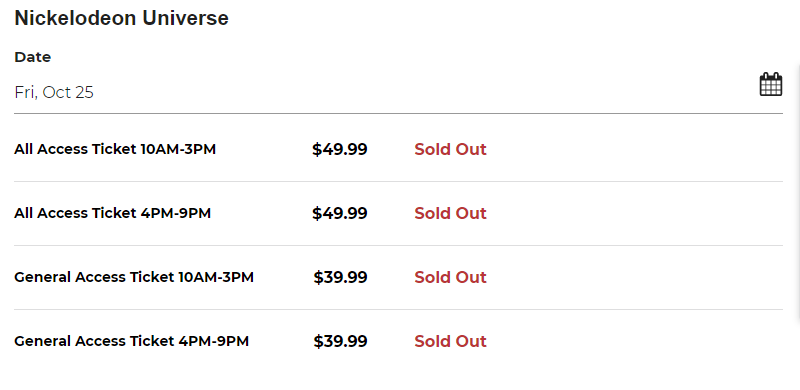
Task: Click $49.99 price of 4PM-9PM All Access
Action: pos(340,213)
